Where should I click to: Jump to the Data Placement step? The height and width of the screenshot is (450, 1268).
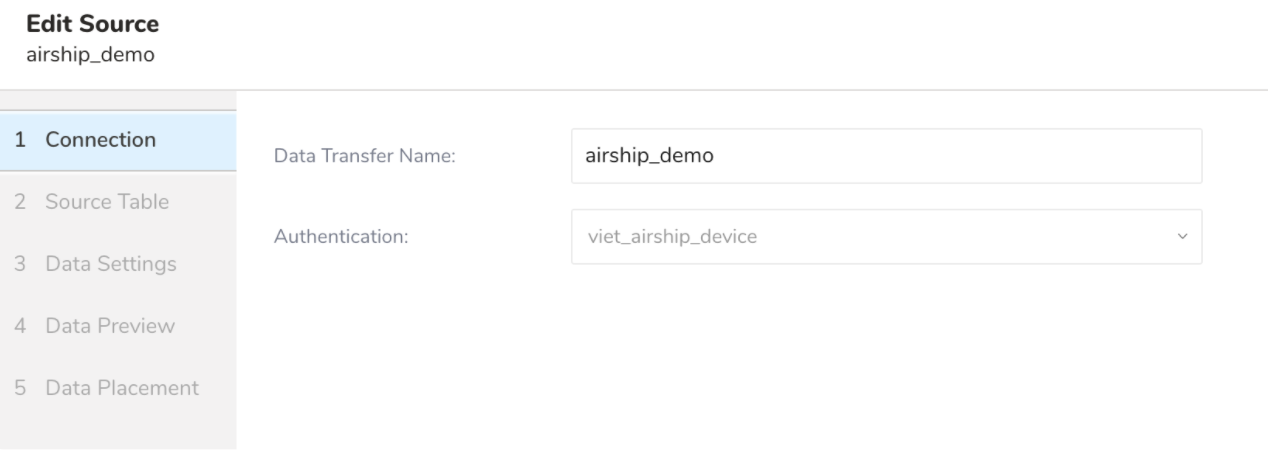click(x=121, y=387)
